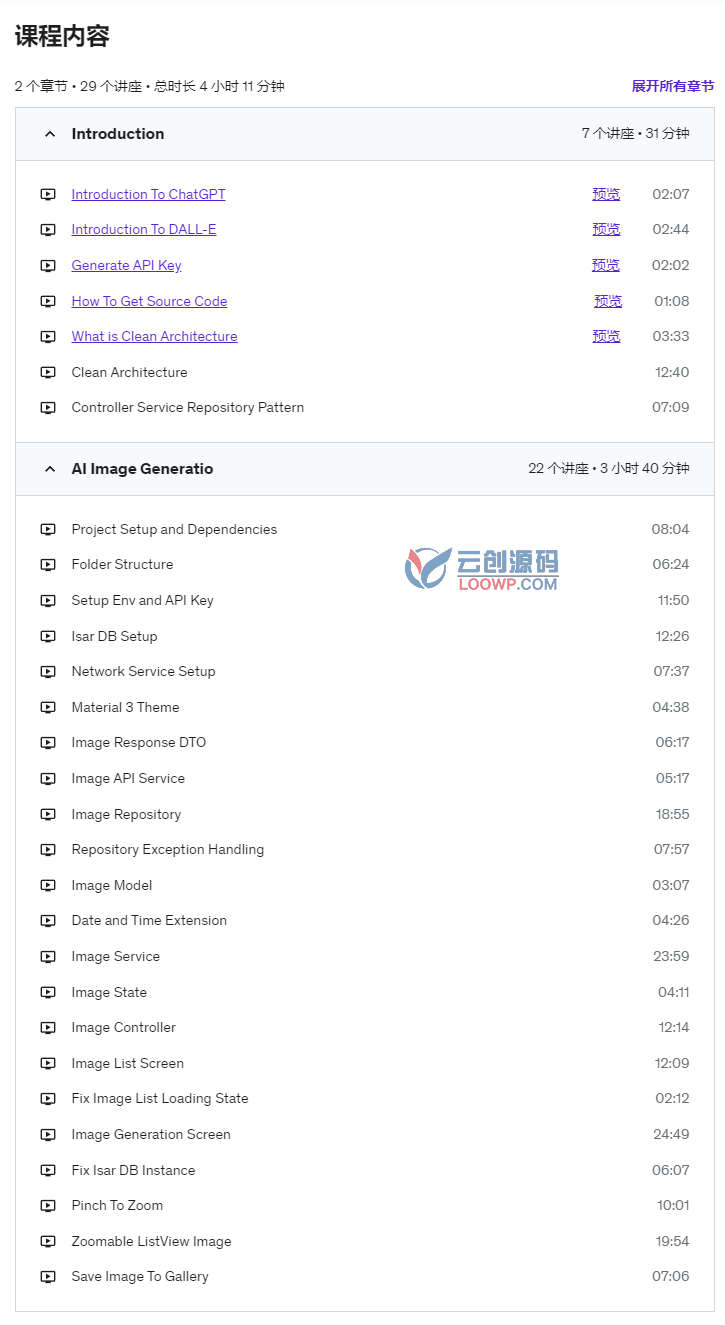Open How To Get Source Code link

[x=149, y=301]
